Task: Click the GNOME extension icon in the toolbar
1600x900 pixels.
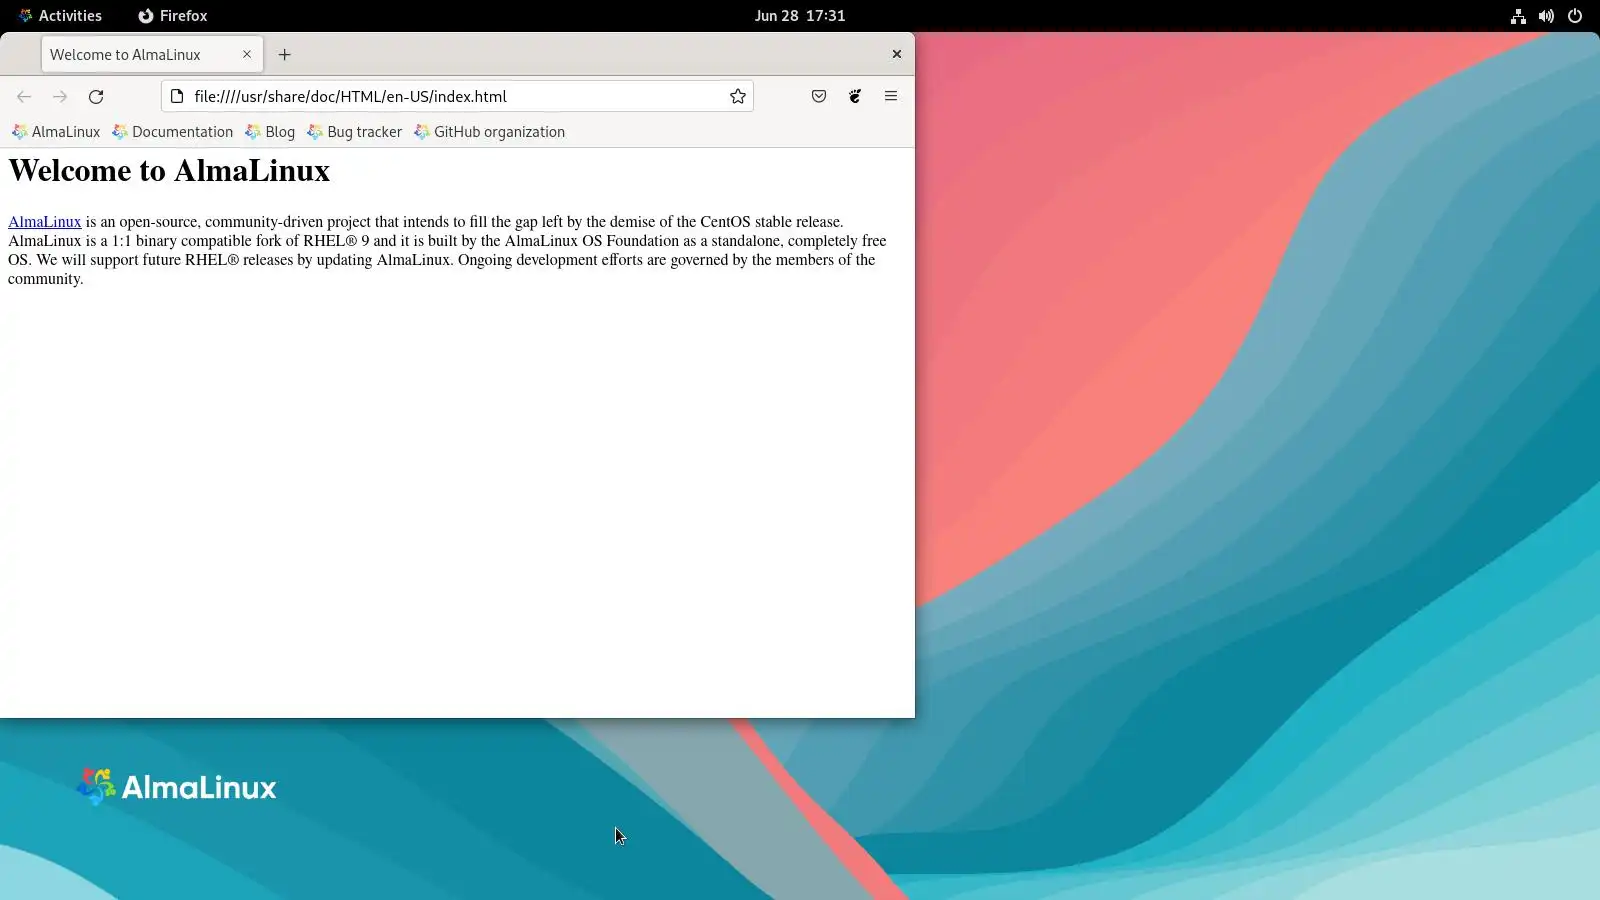Action: pos(855,97)
